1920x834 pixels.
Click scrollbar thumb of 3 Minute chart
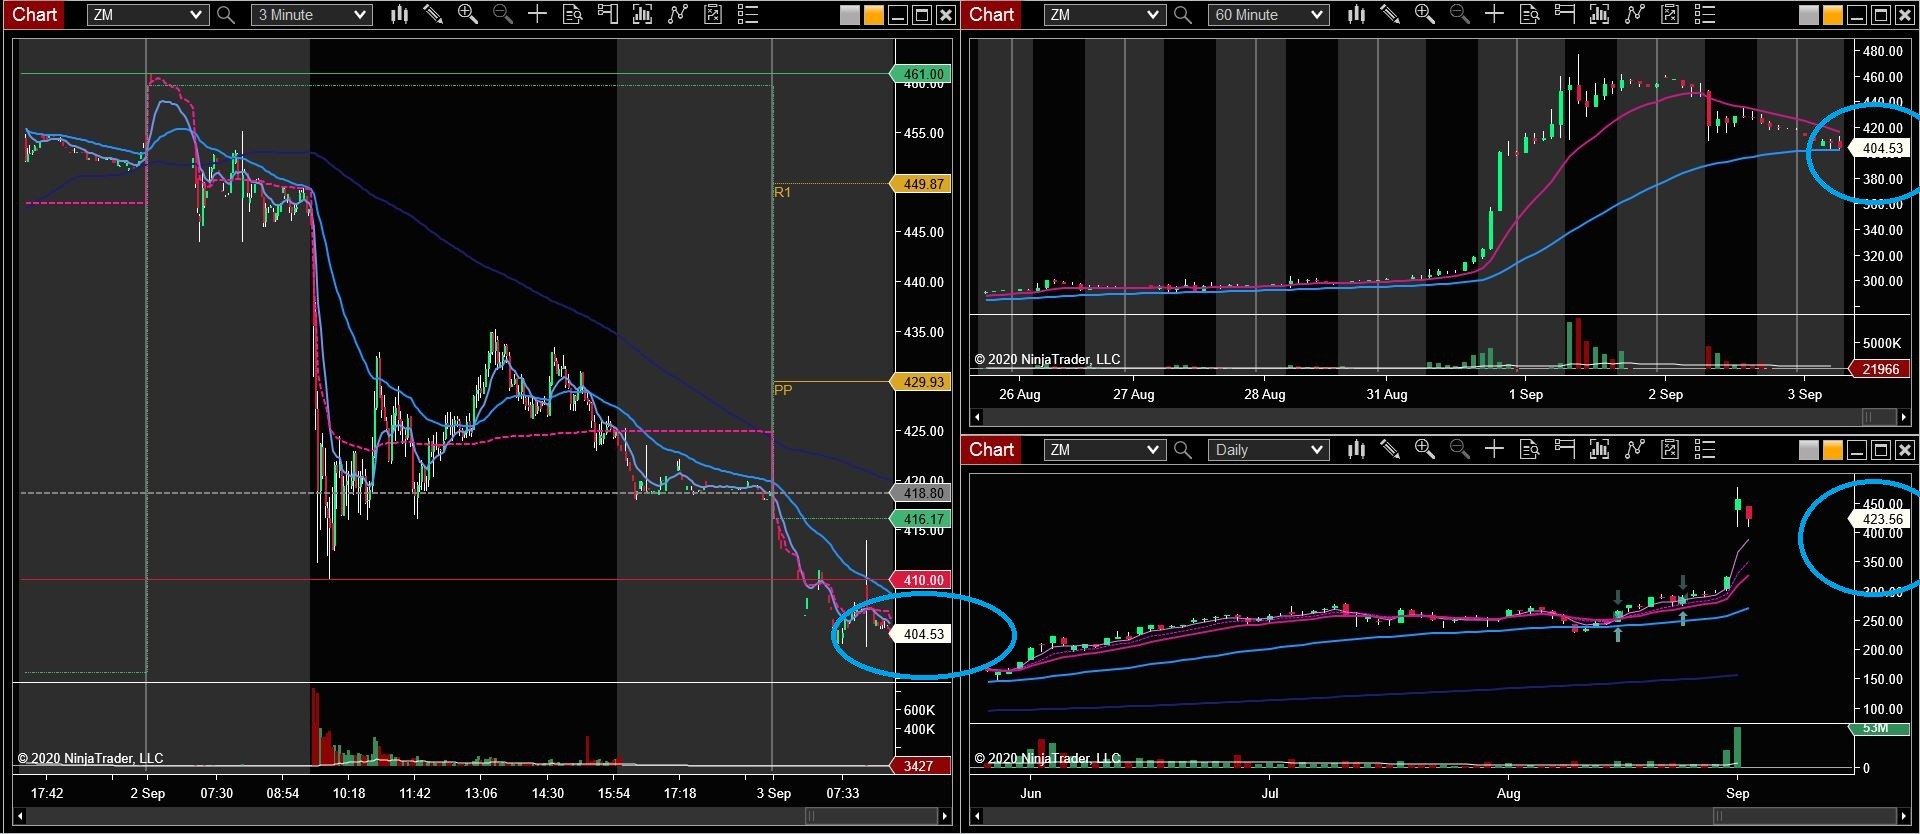[x=870, y=816]
